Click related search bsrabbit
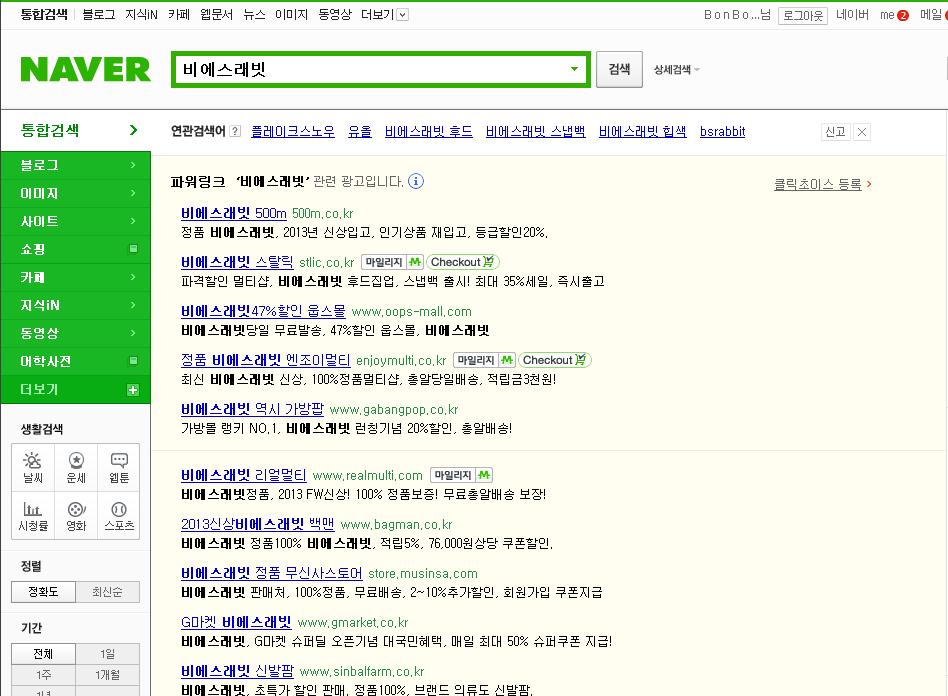The height and width of the screenshot is (696, 948). pos(722,131)
